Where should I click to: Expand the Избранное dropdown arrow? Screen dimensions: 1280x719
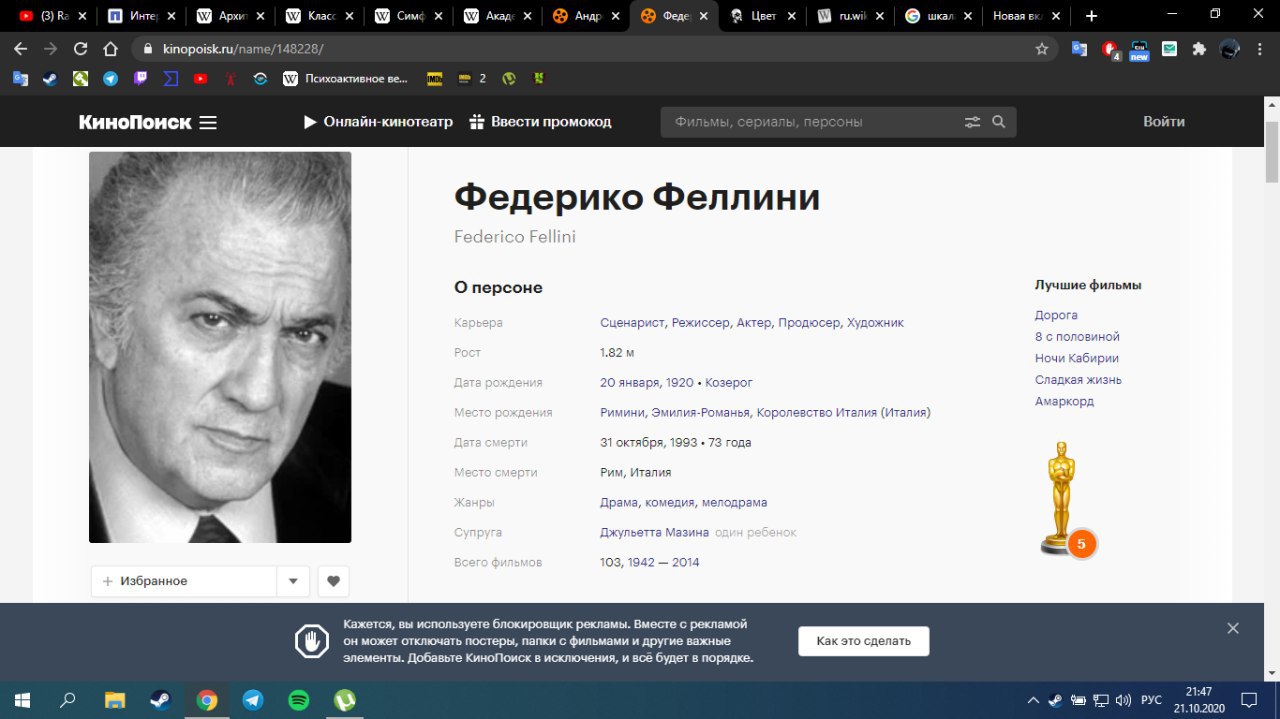click(293, 581)
